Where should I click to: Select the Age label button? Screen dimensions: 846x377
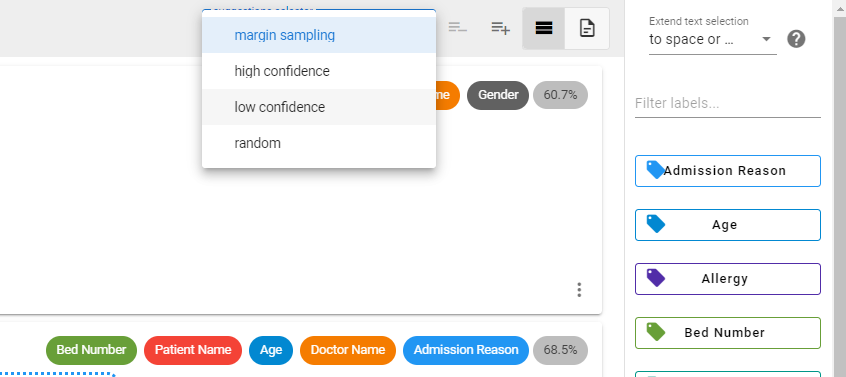tap(728, 225)
